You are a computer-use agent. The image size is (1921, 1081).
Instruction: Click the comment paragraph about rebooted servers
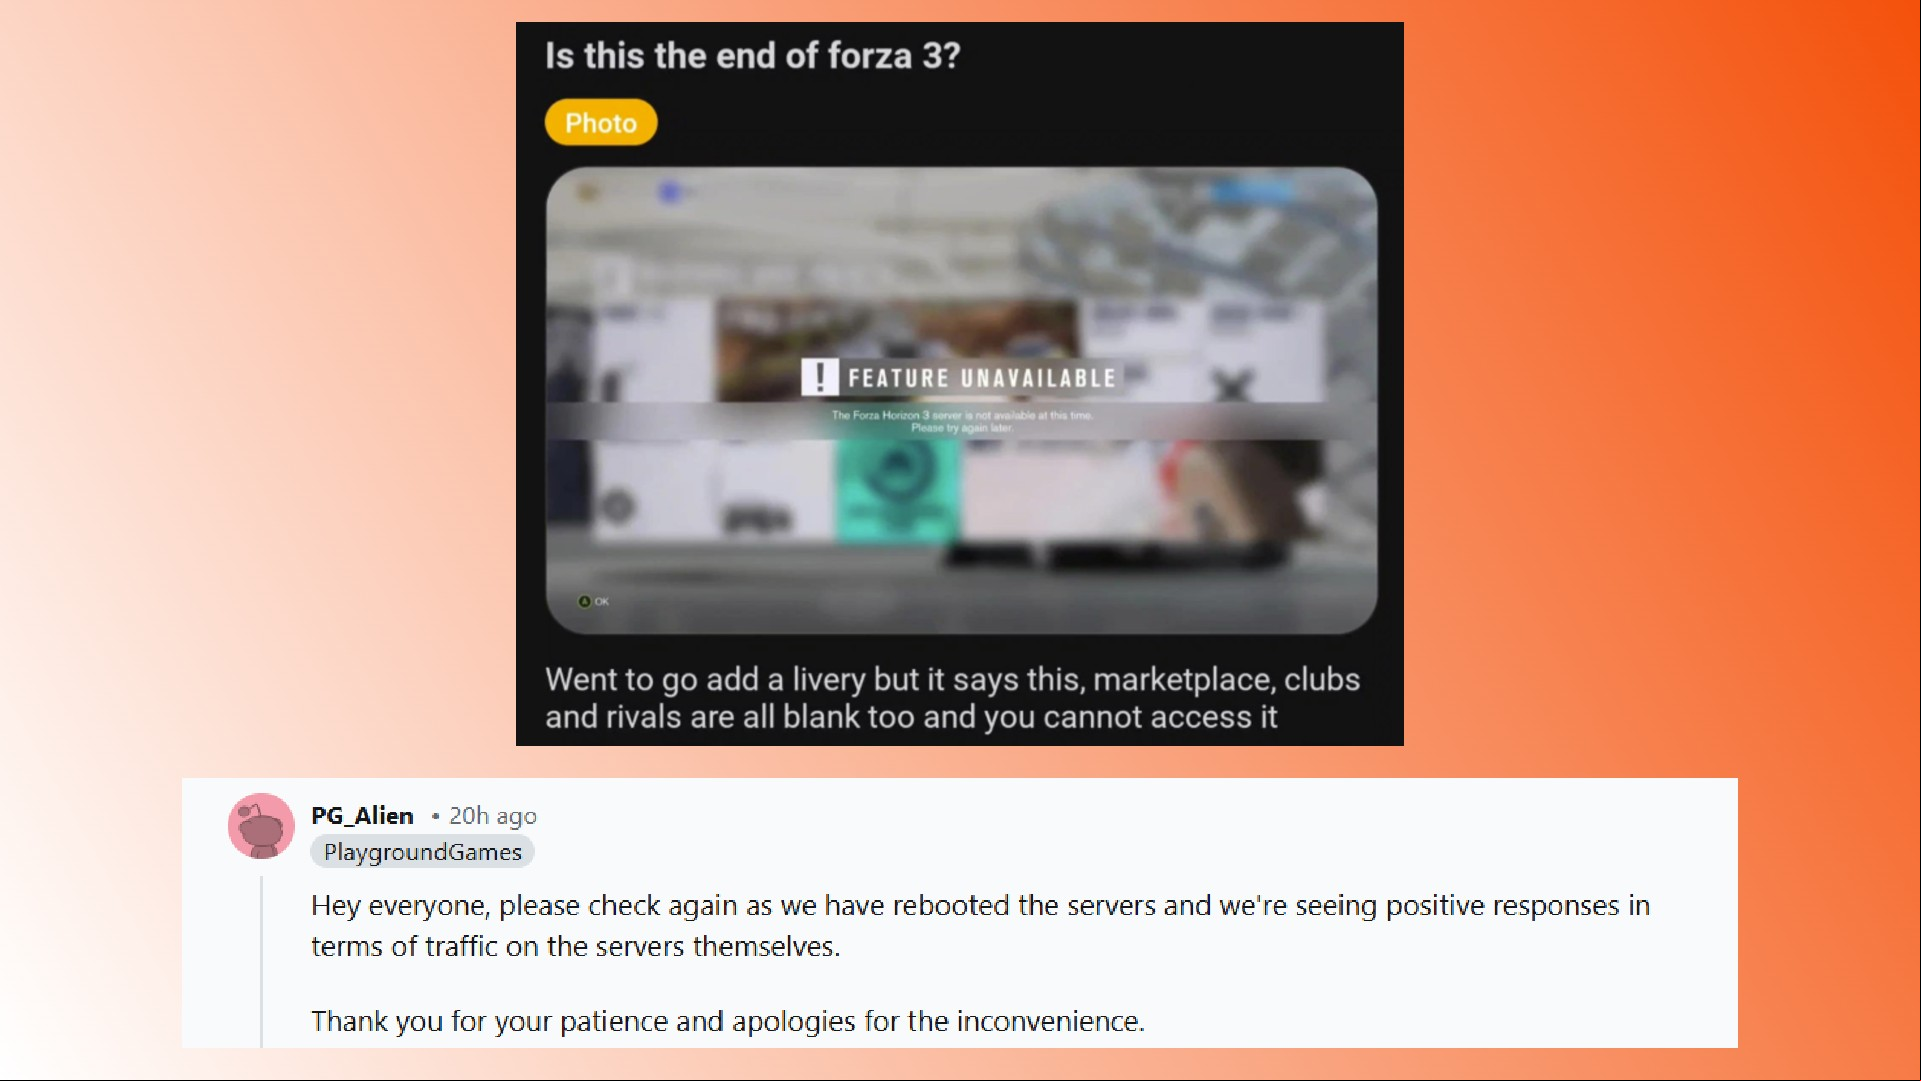(980, 925)
